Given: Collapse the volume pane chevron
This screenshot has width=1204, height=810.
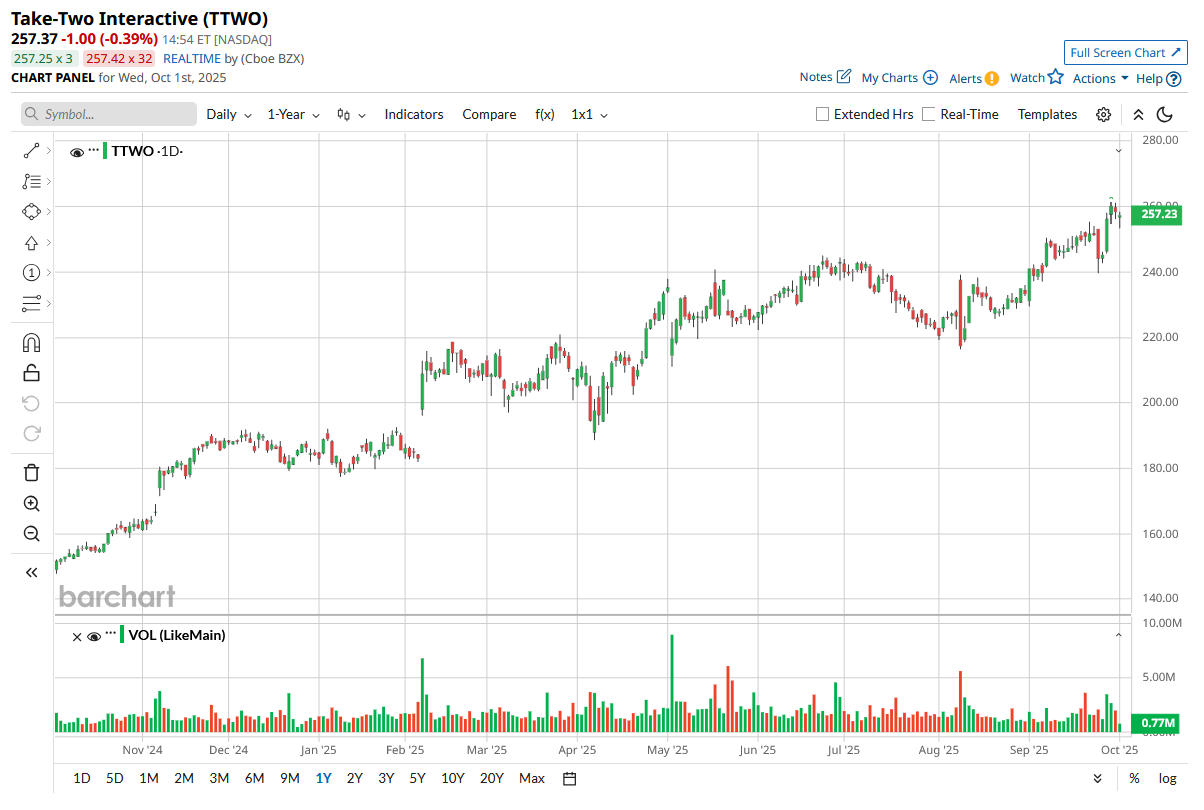Looking at the screenshot, I should click(1119, 635).
